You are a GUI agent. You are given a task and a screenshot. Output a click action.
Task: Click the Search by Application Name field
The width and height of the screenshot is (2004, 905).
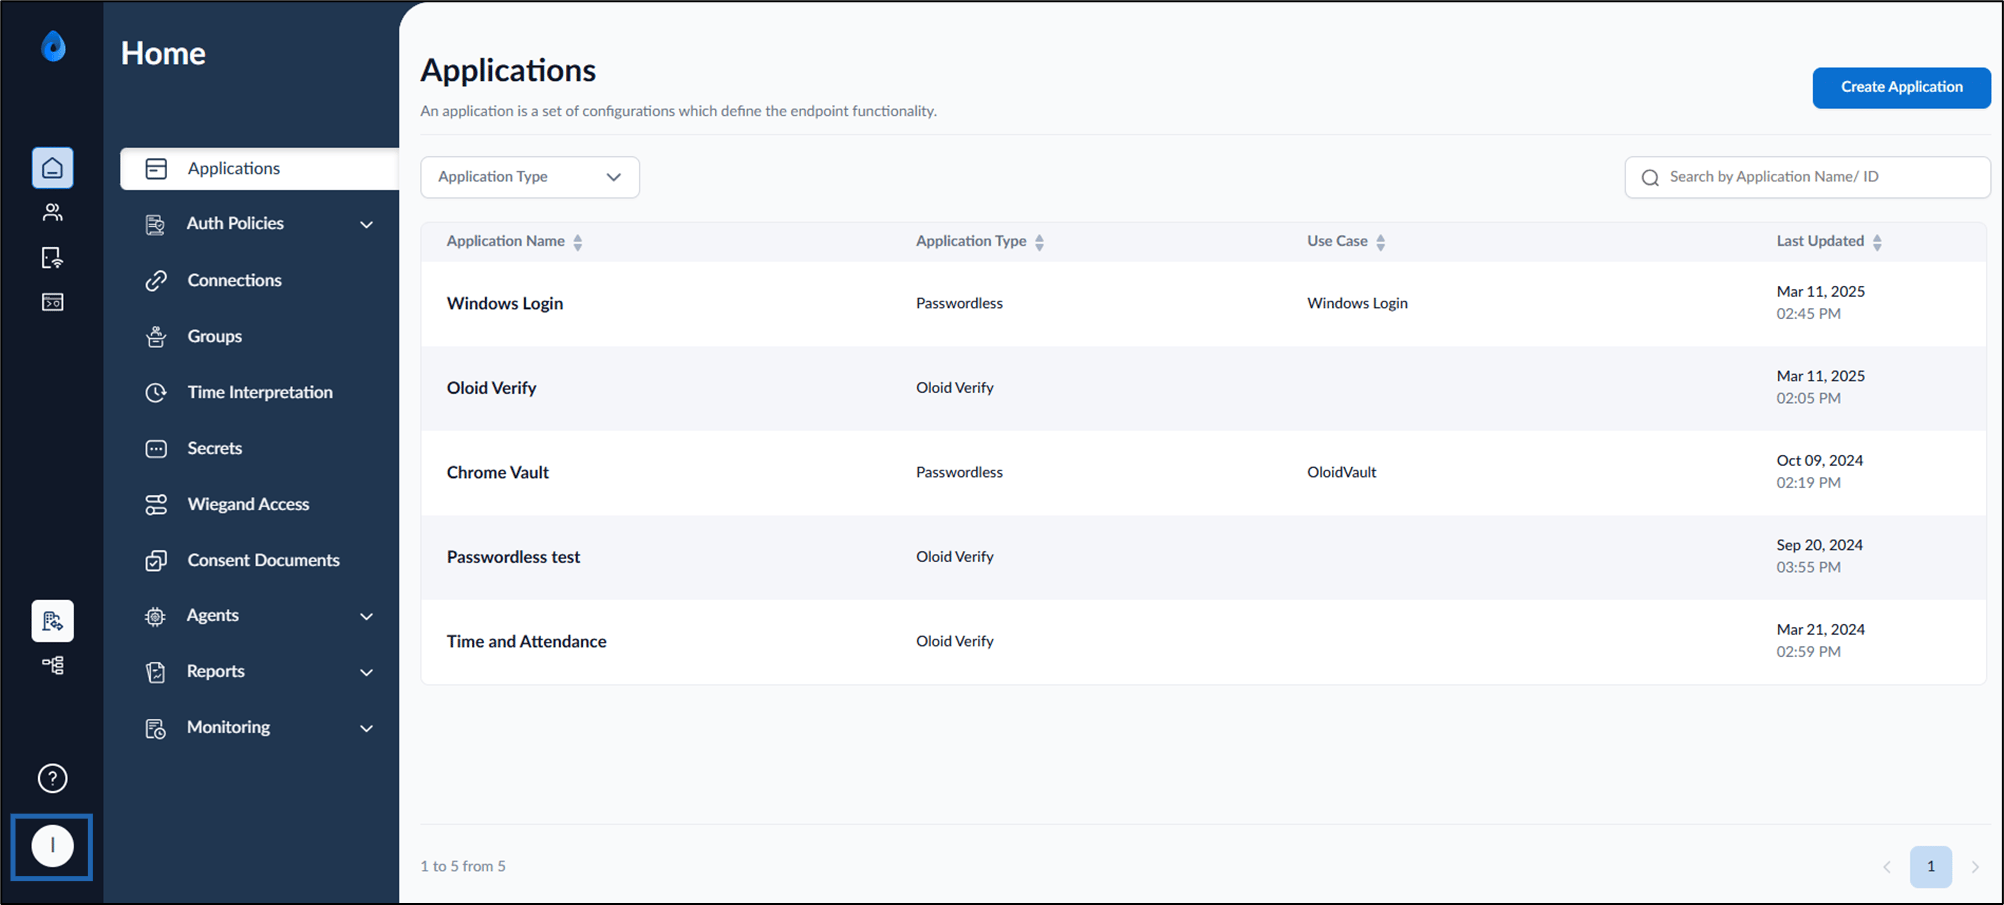[x=1807, y=177]
